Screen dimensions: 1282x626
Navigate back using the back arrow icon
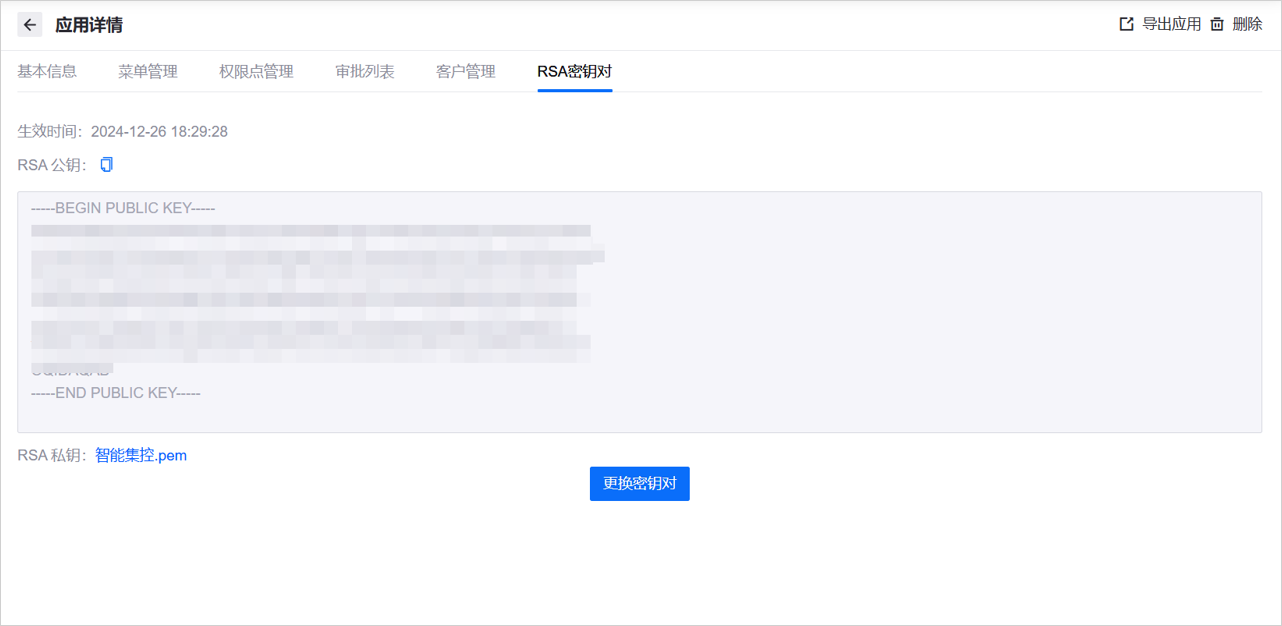[x=29, y=24]
